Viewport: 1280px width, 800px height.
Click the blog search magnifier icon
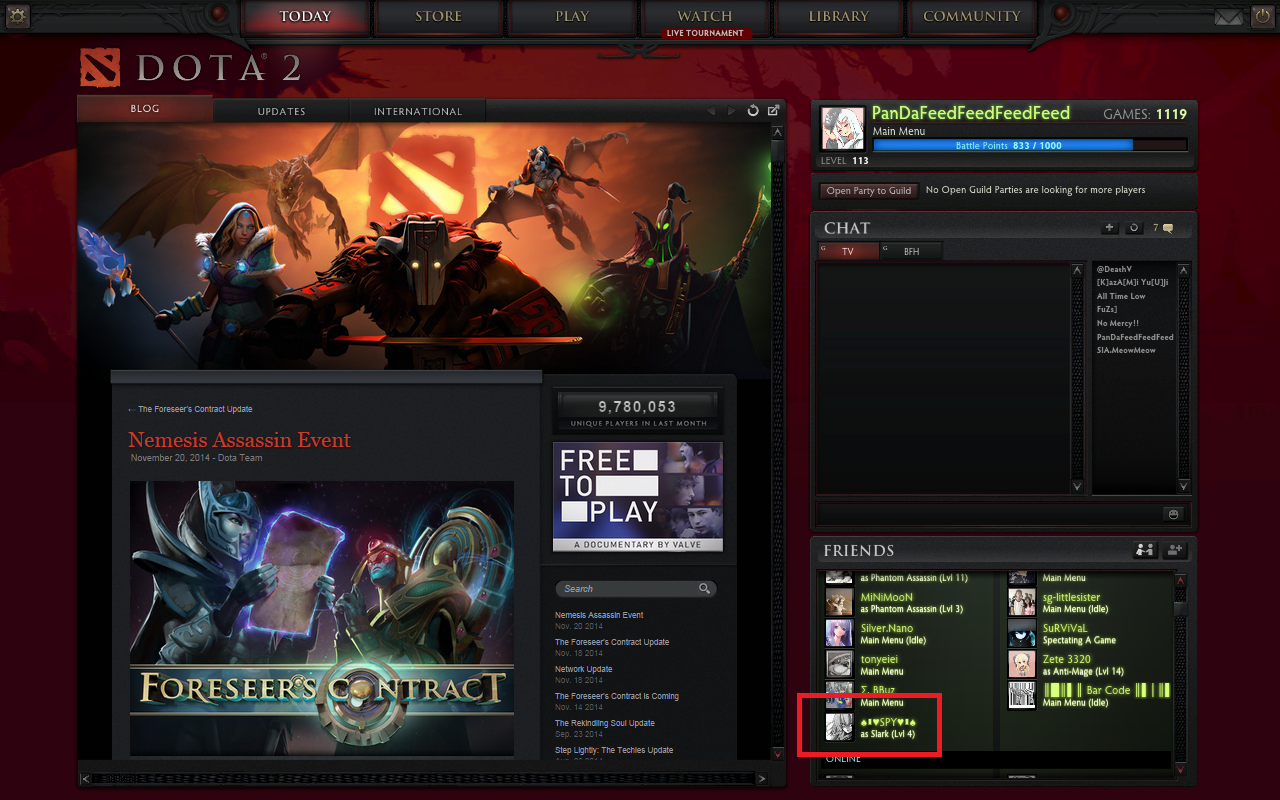705,589
